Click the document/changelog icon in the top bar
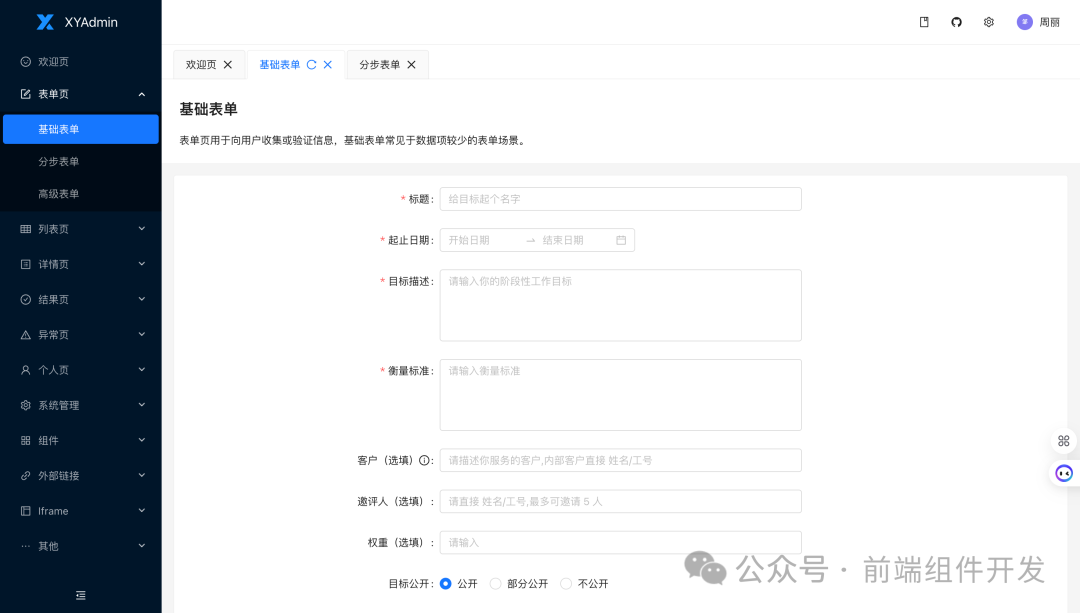Screen dimensions: 1080x613 click(924, 21)
